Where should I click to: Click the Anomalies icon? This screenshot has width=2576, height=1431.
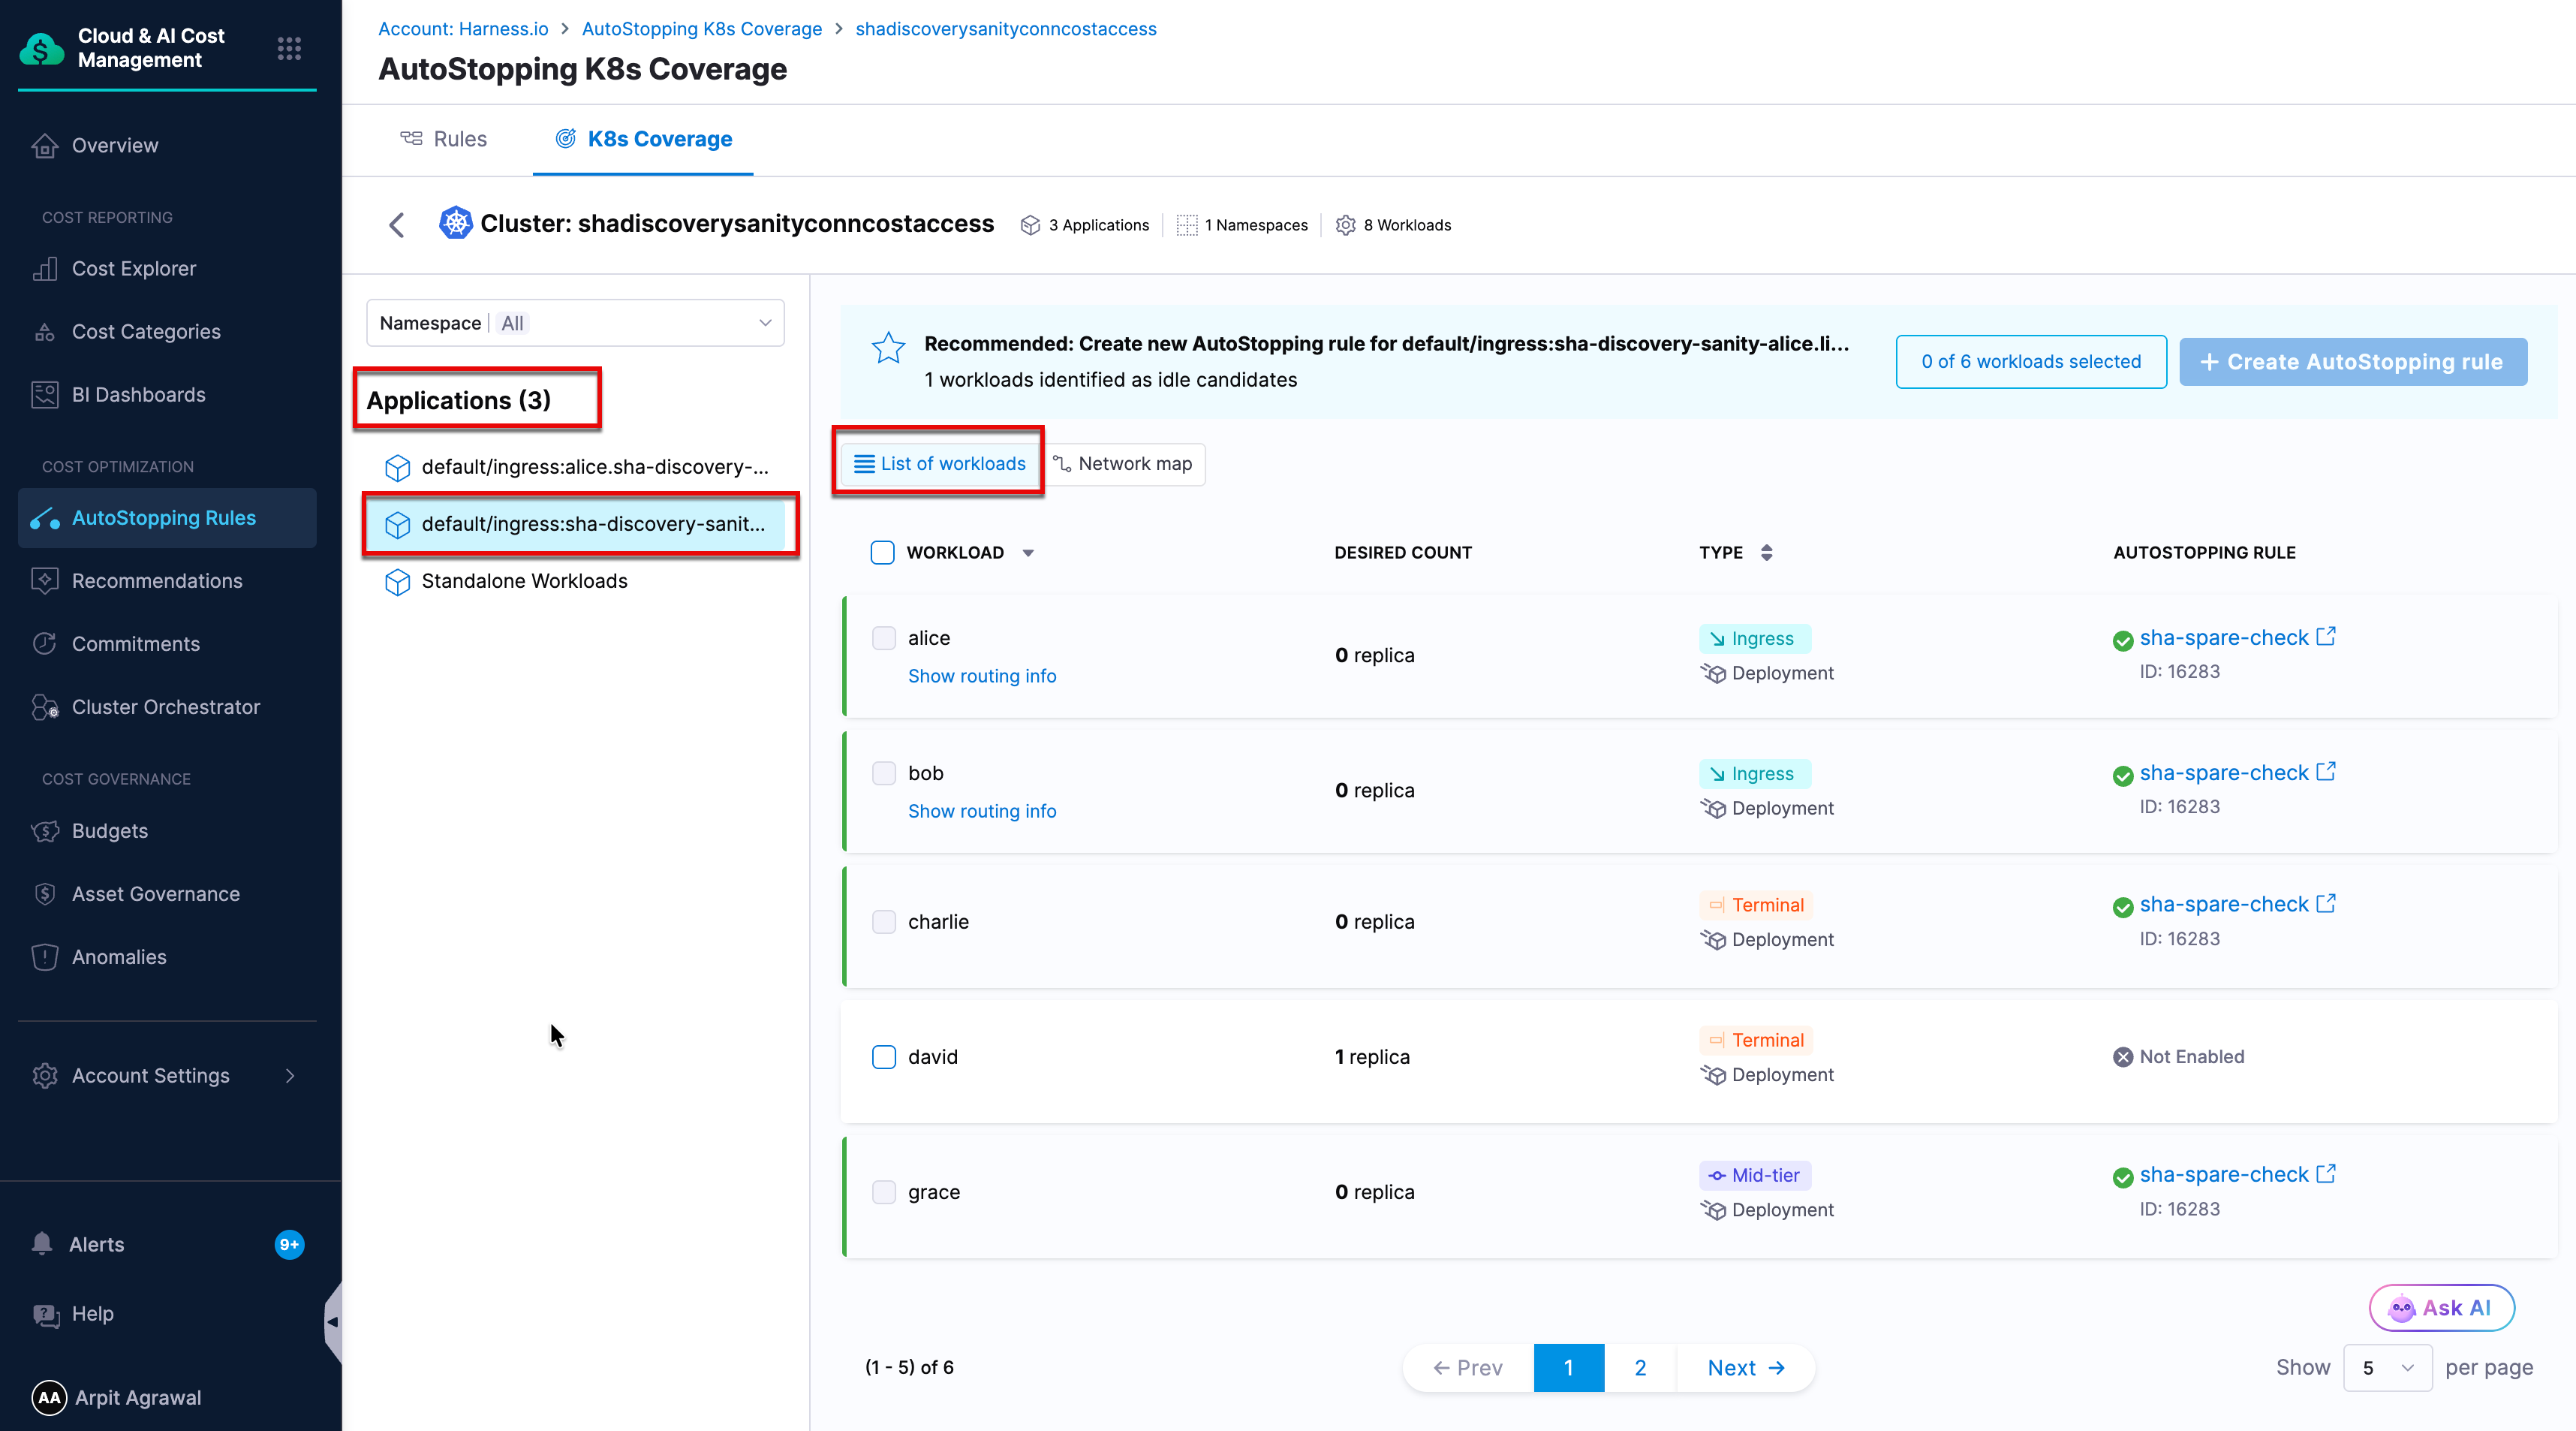pos(45,957)
